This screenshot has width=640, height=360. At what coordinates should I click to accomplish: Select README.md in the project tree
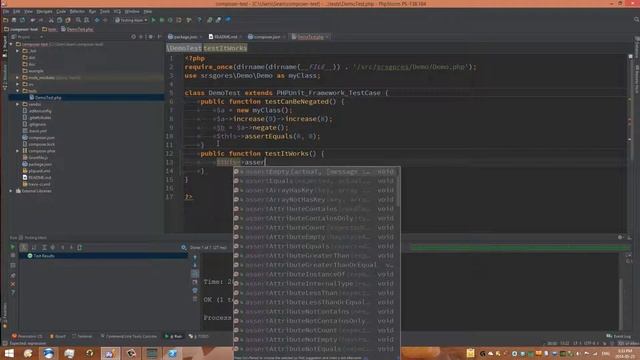tap(36, 178)
